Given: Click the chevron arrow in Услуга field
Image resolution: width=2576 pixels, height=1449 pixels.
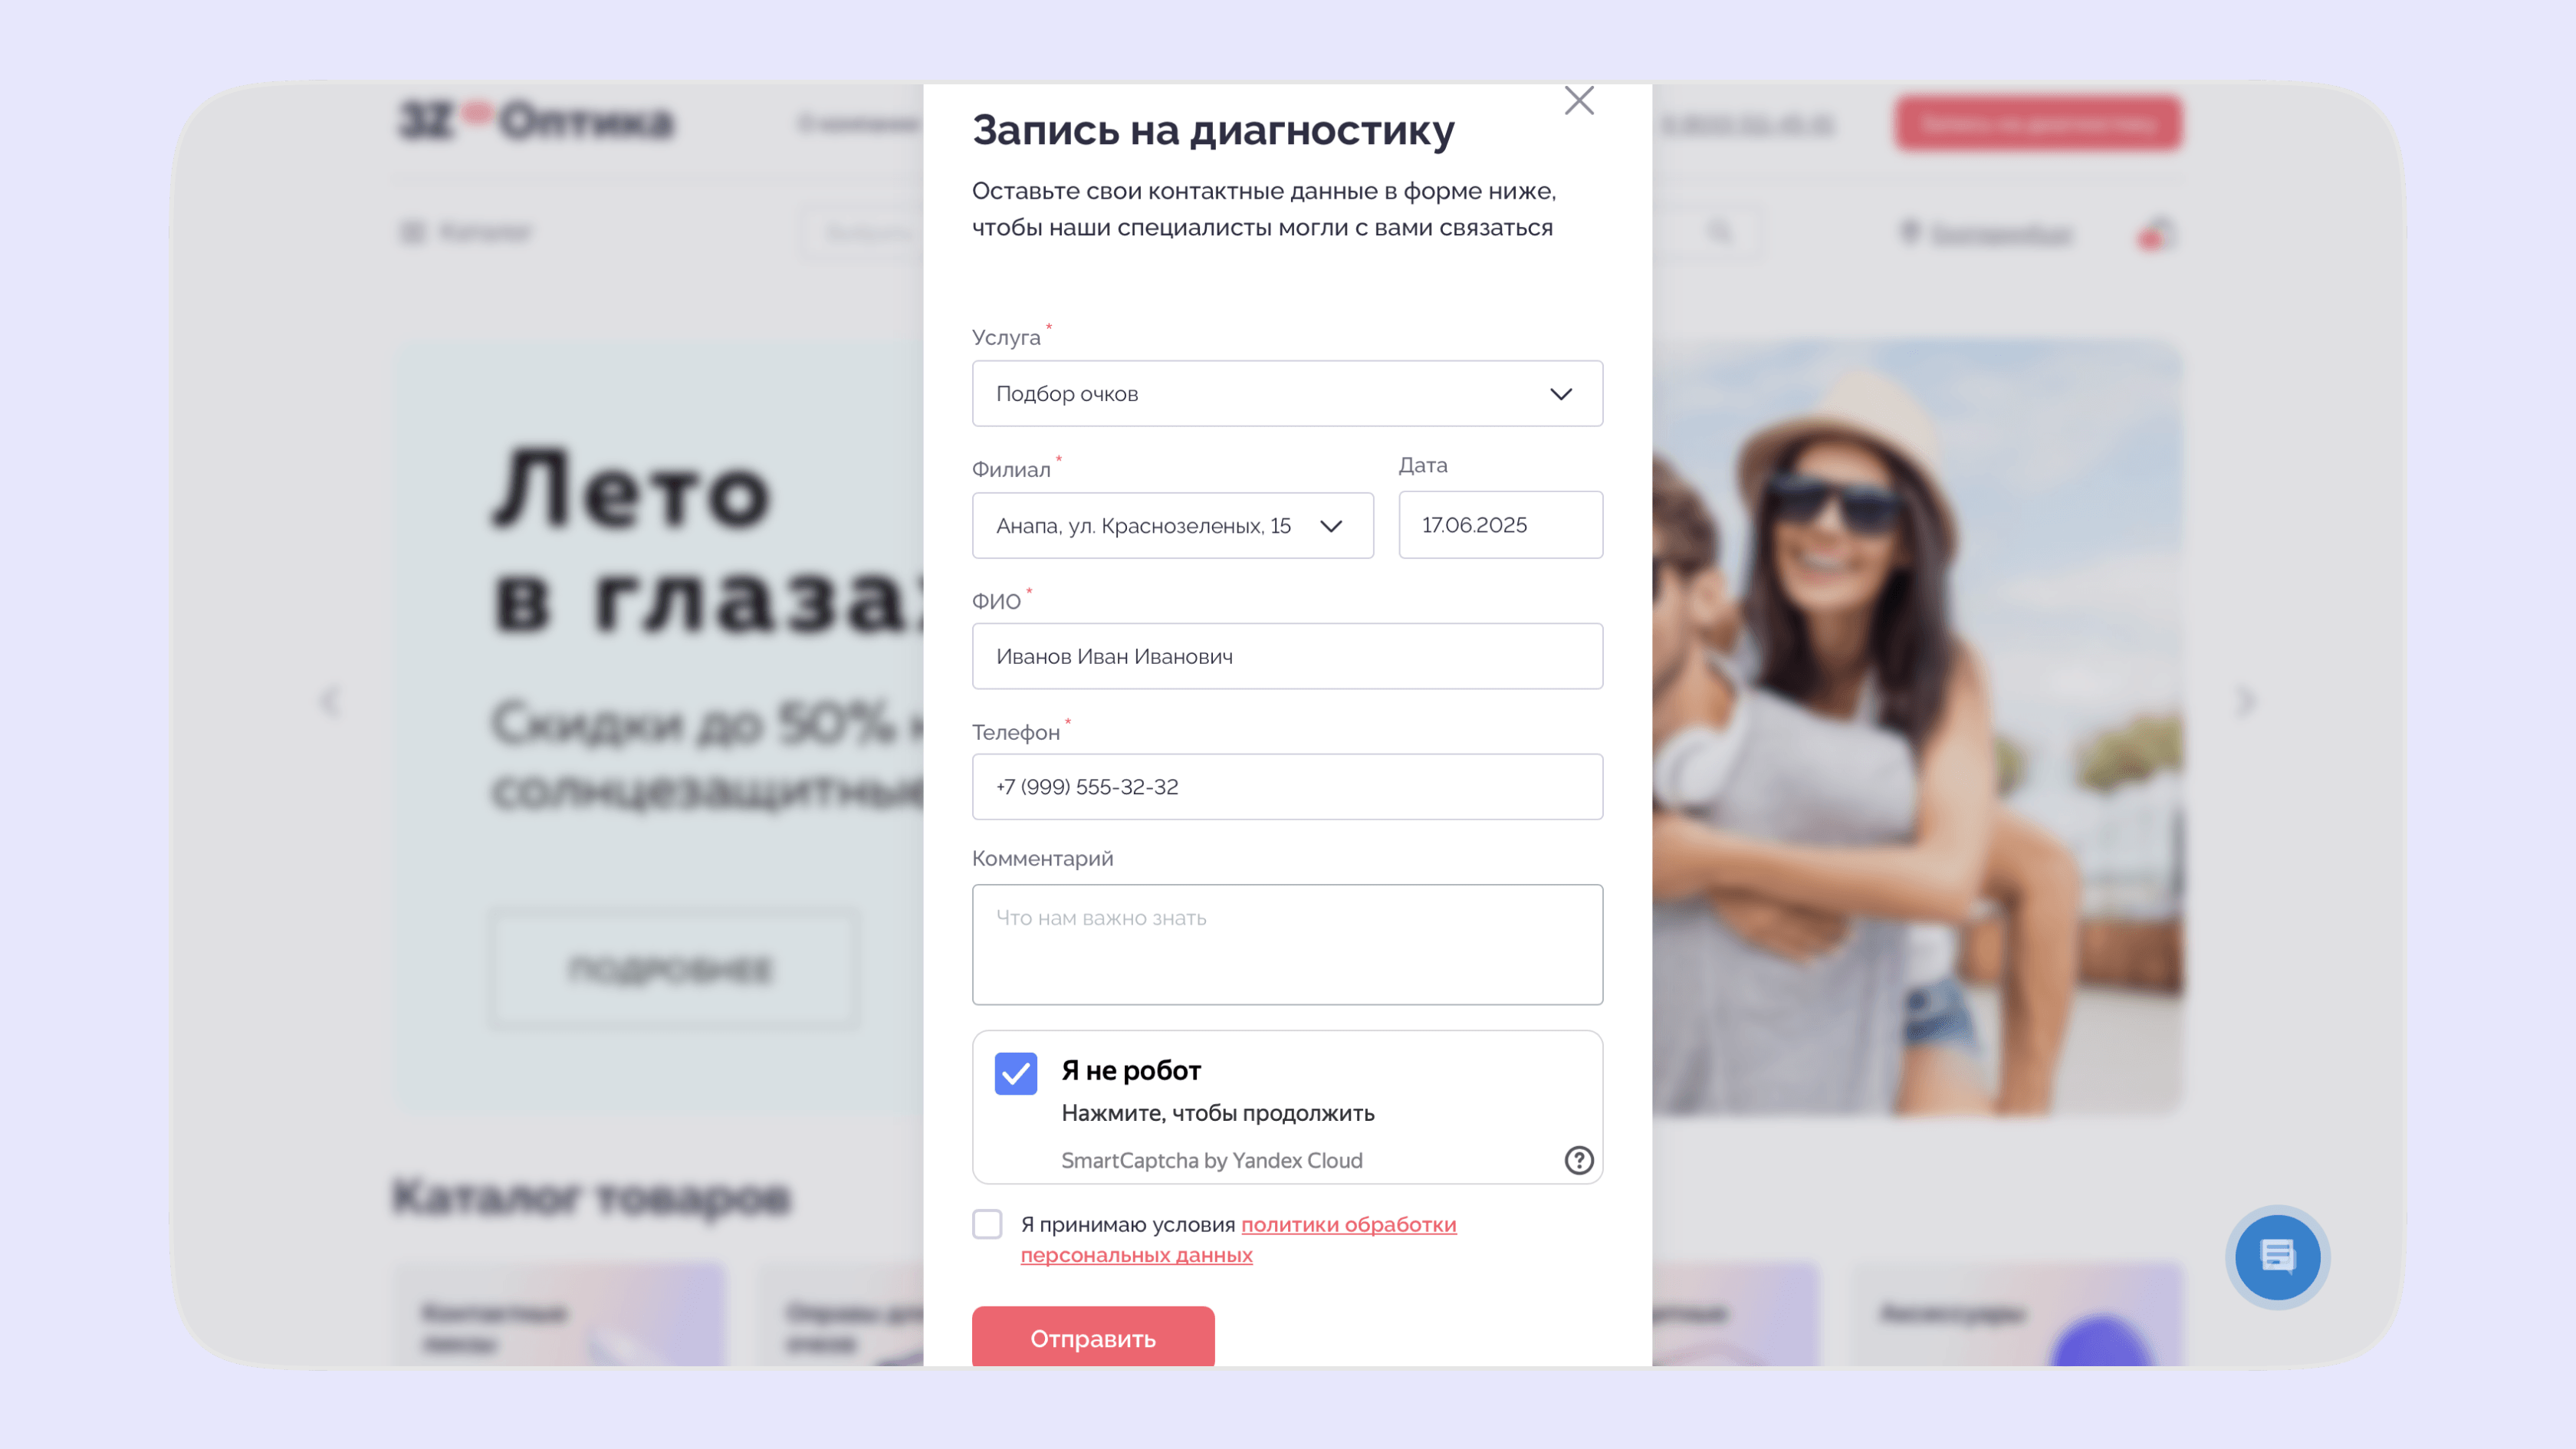Looking at the screenshot, I should 1561,394.
